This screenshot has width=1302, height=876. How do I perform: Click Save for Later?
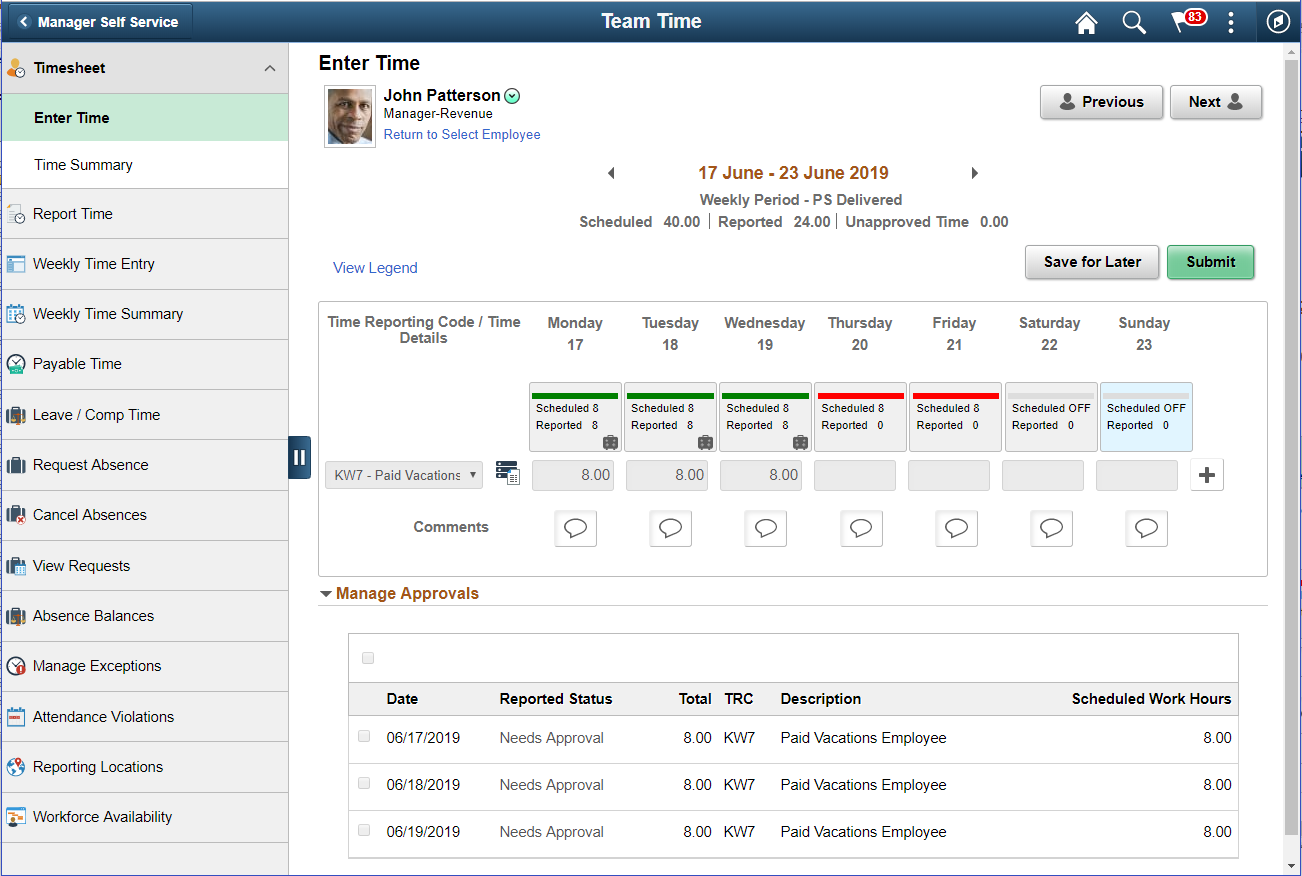1092,262
